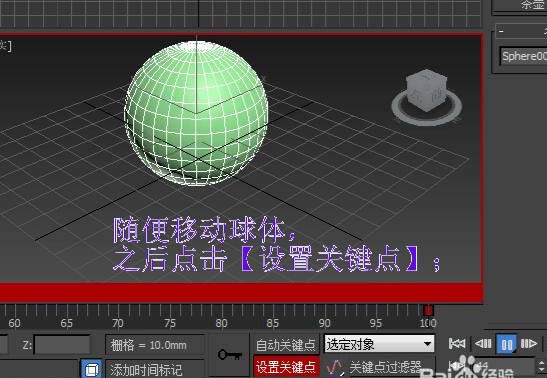Click the blue square icon left of 添加时间标记
The height and width of the screenshot is (378, 547).
click(91, 369)
